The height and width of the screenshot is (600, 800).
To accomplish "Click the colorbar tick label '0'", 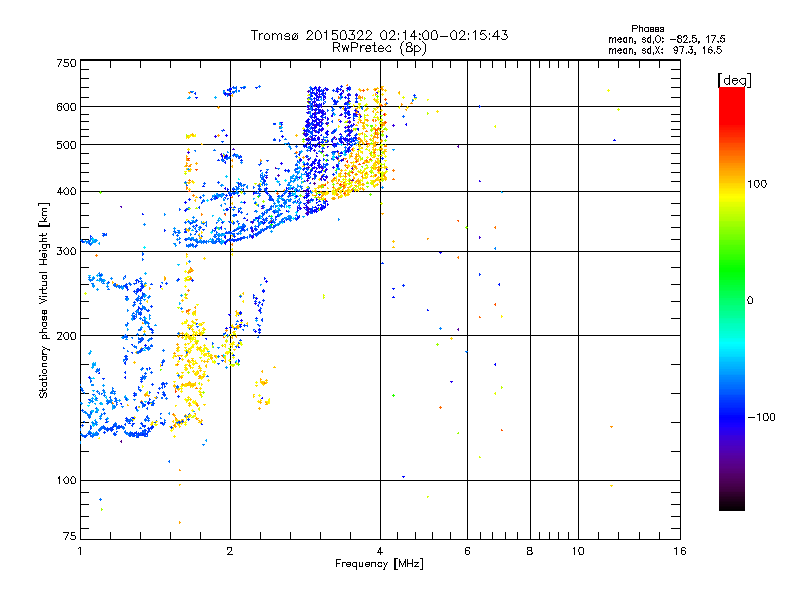I will [749, 301].
